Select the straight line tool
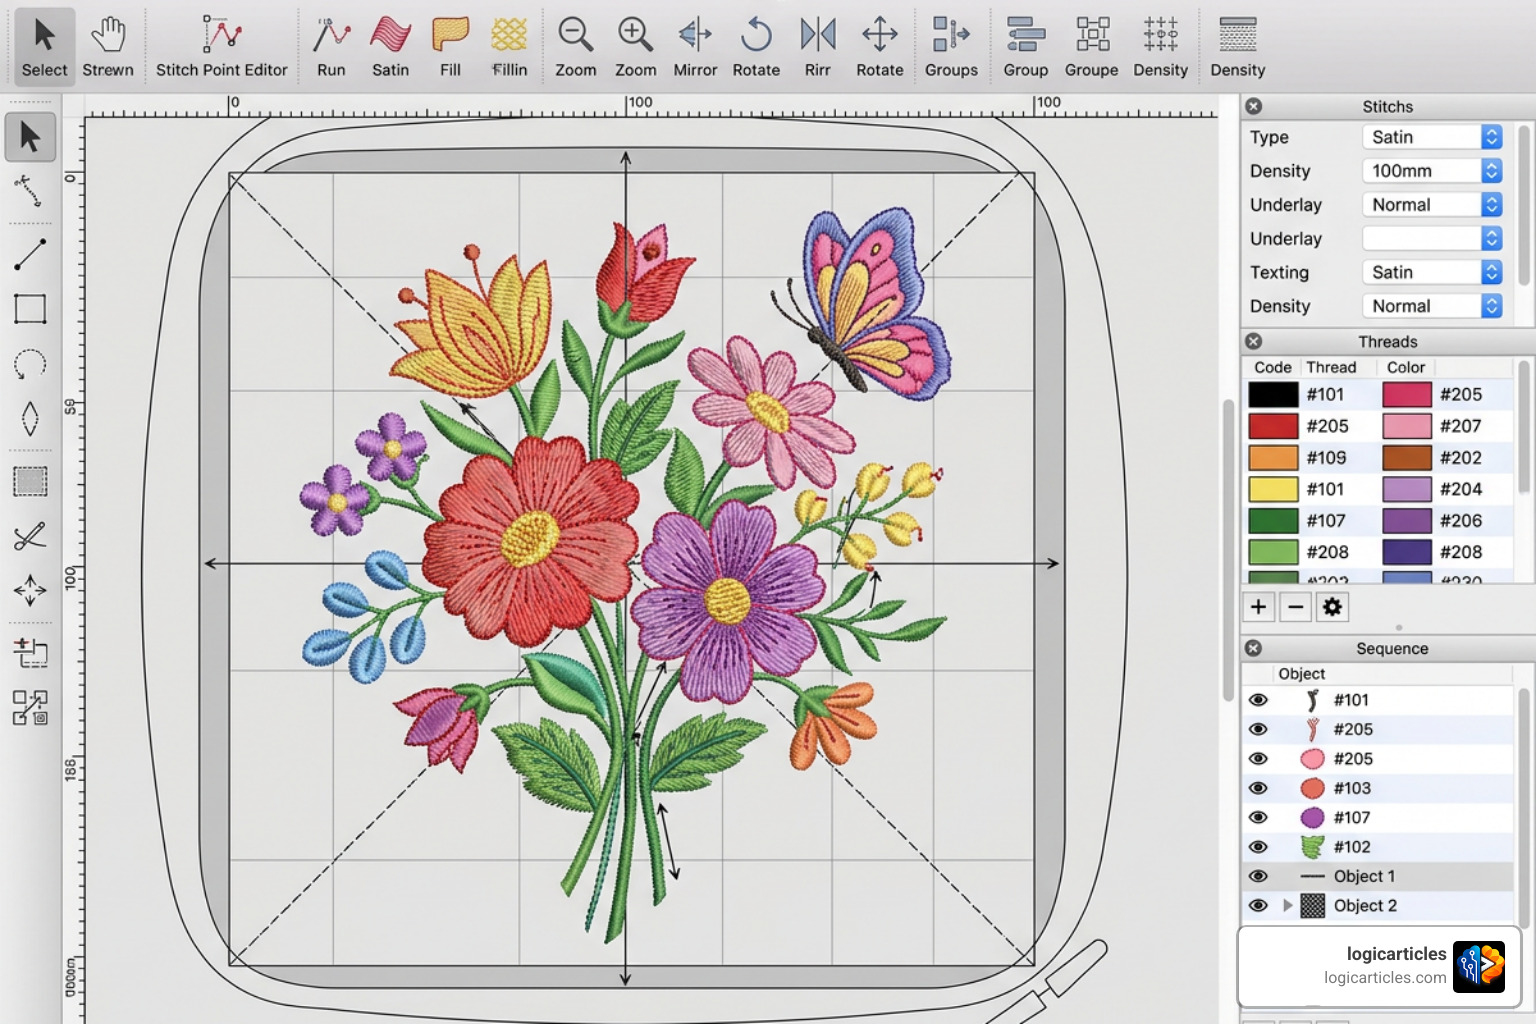This screenshot has width=1536, height=1024. tap(30, 254)
